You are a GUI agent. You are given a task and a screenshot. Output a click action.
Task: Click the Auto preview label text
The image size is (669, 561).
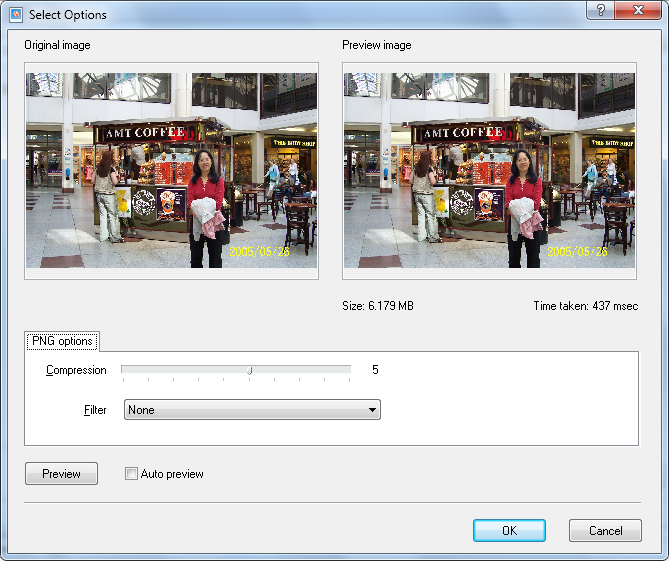pyautogui.click(x=172, y=474)
